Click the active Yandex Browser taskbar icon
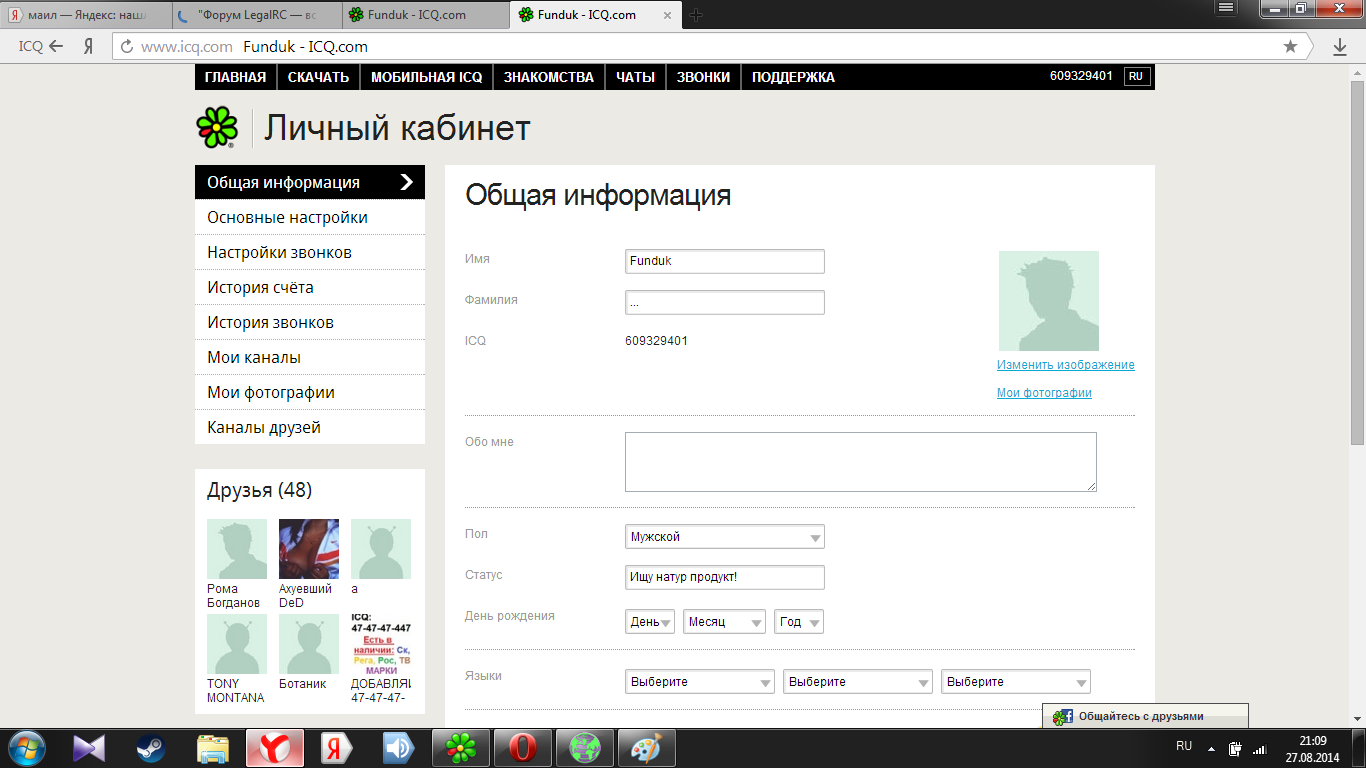1366x768 pixels. pos(275,748)
